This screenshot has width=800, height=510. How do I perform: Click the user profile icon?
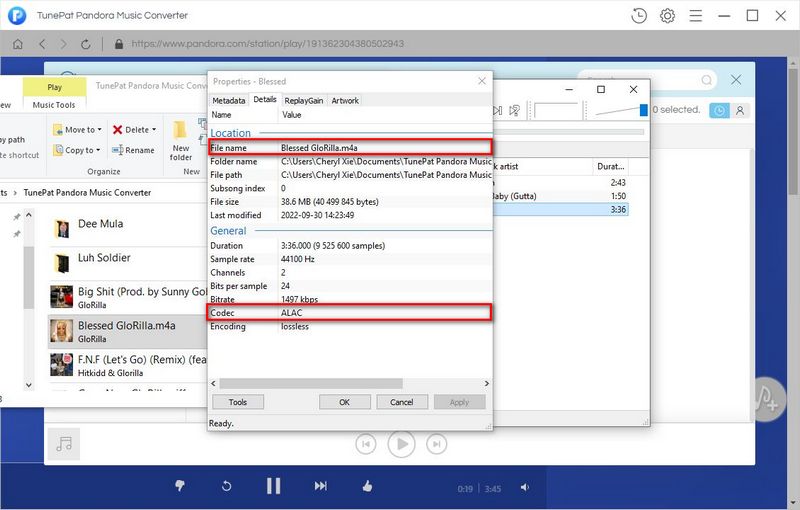(740, 111)
